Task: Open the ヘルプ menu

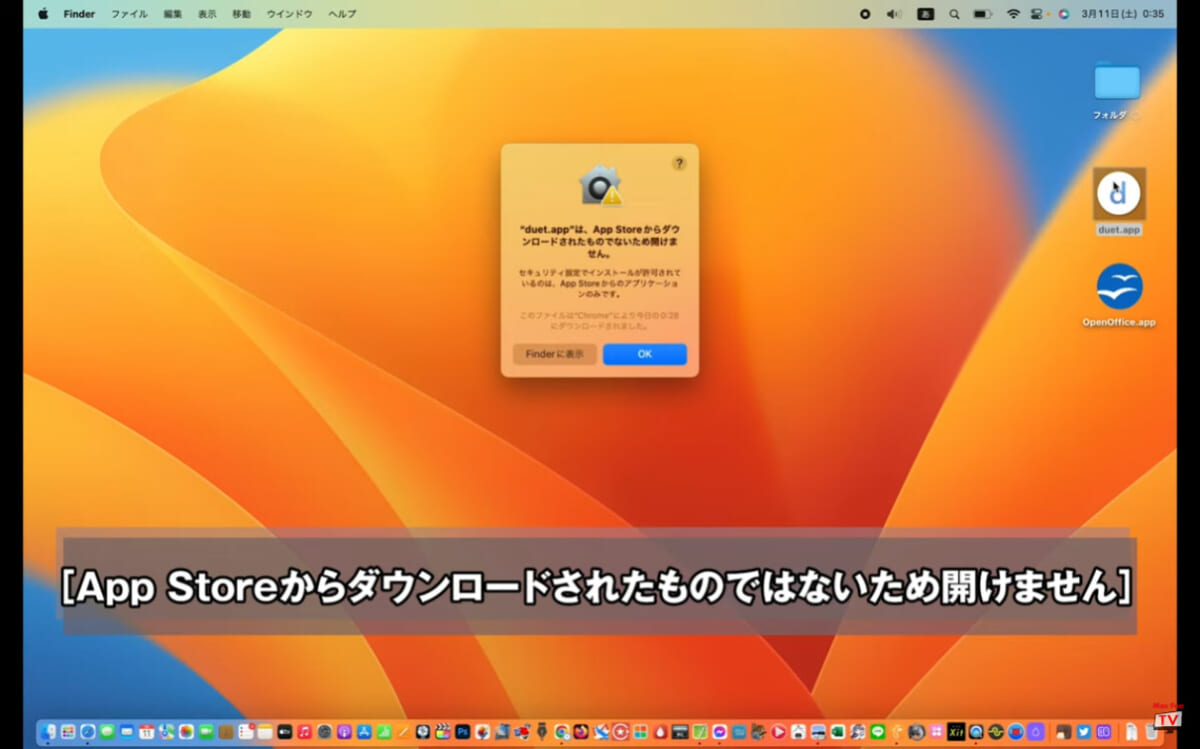Action: (342, 14)
